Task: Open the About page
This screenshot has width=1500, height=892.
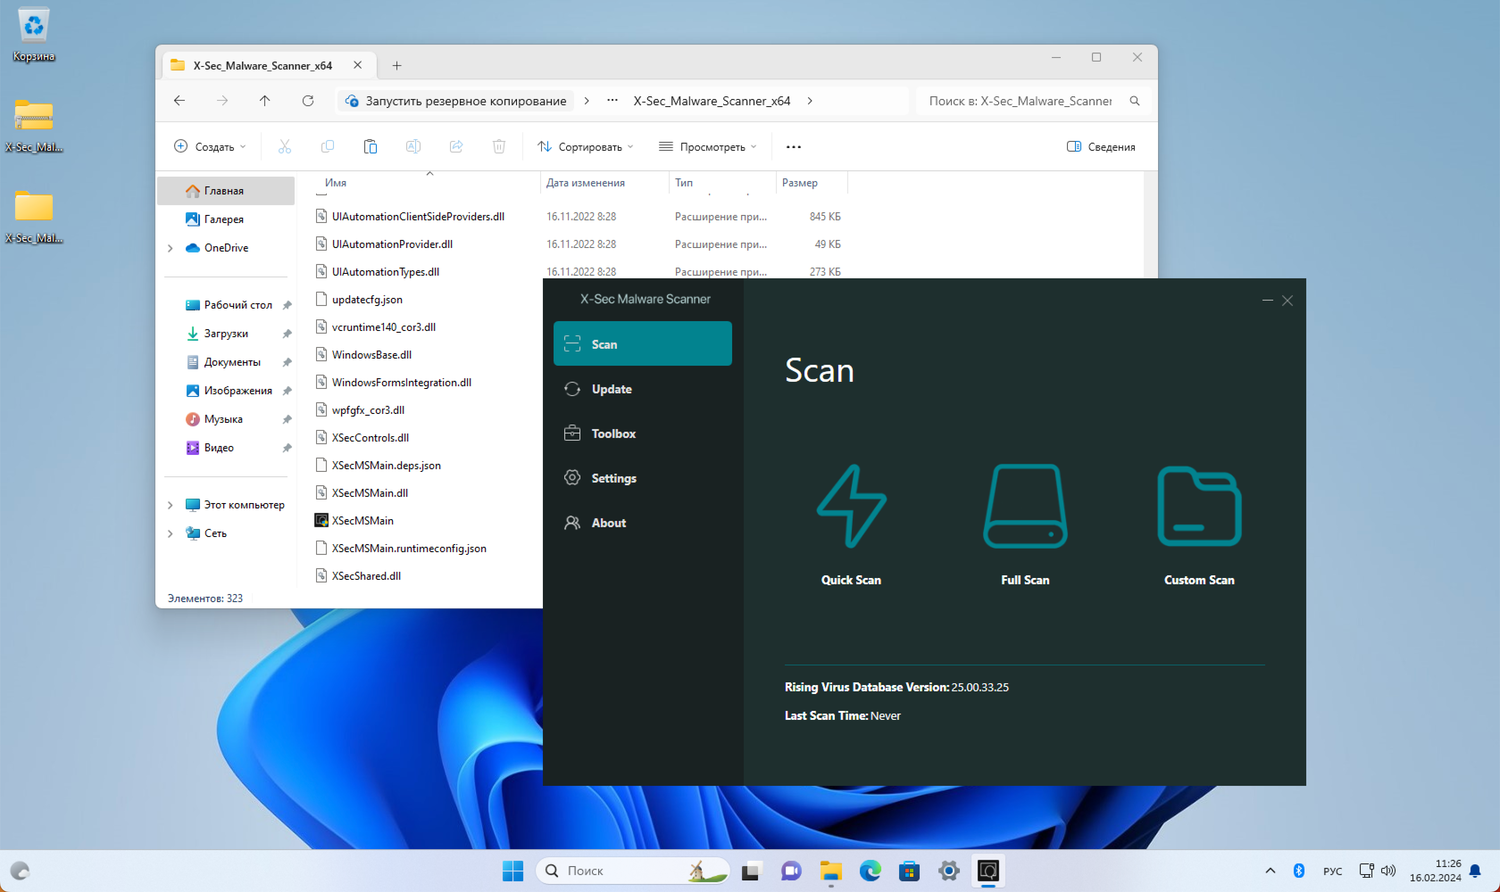Action: (x=608, y=523)
